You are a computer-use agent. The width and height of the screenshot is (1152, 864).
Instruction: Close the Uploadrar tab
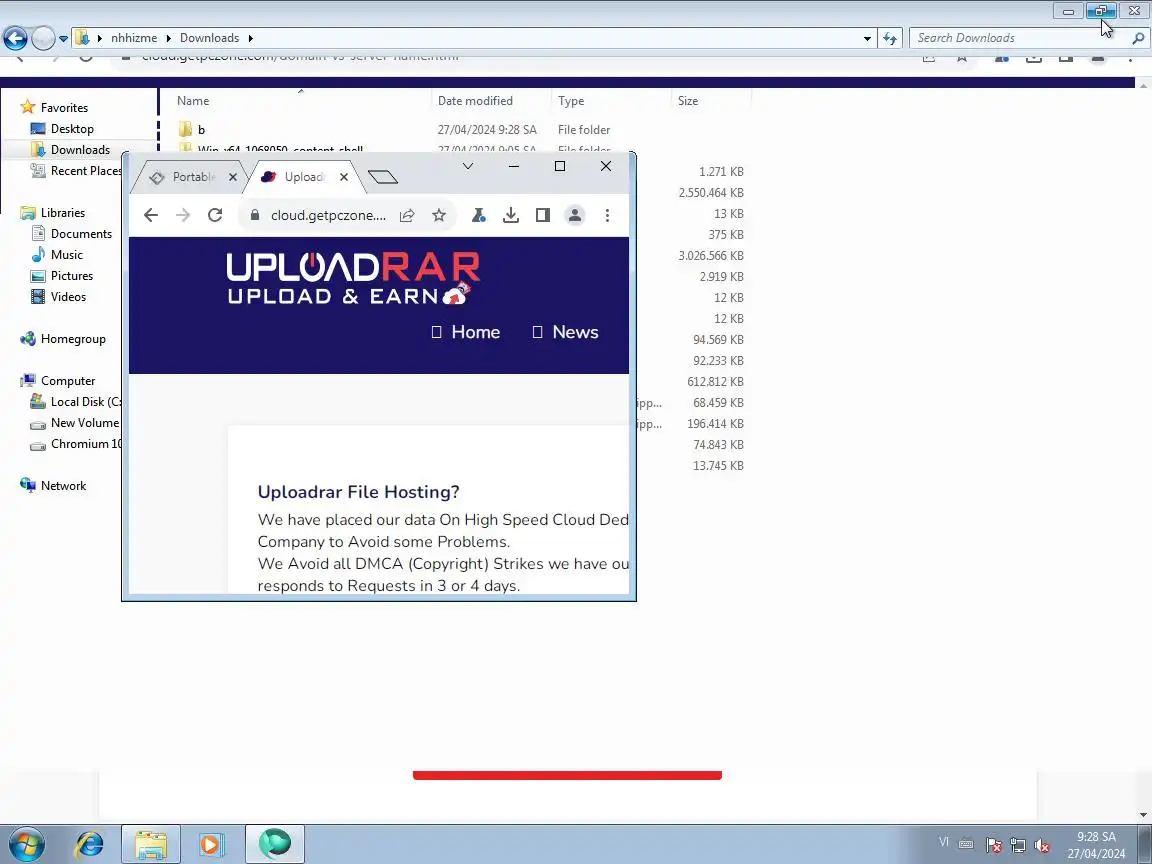tap(344, 177)
